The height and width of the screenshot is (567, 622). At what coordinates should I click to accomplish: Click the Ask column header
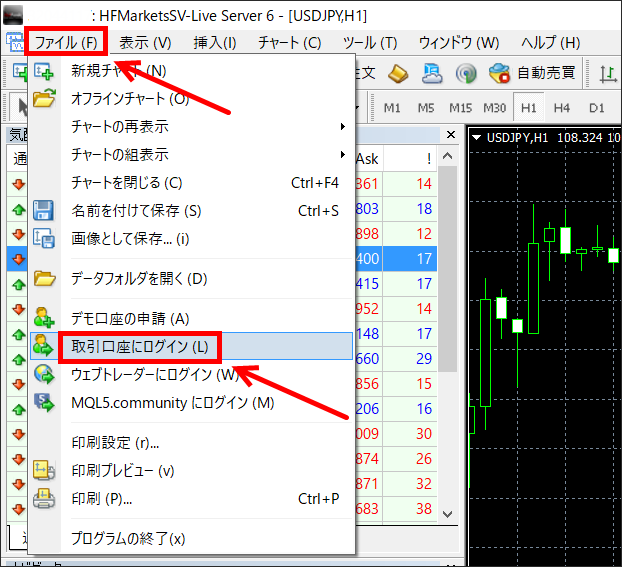367,158
